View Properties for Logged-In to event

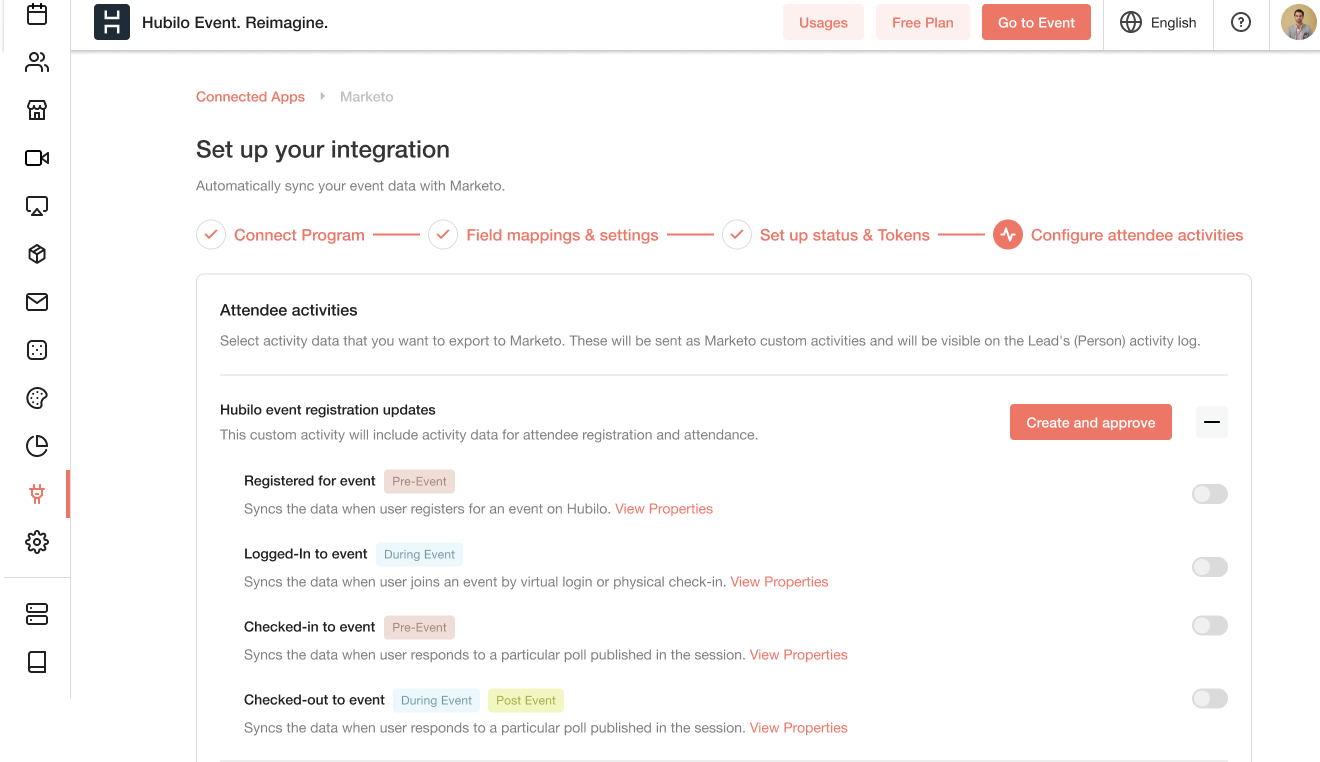[x=779, y=582]
